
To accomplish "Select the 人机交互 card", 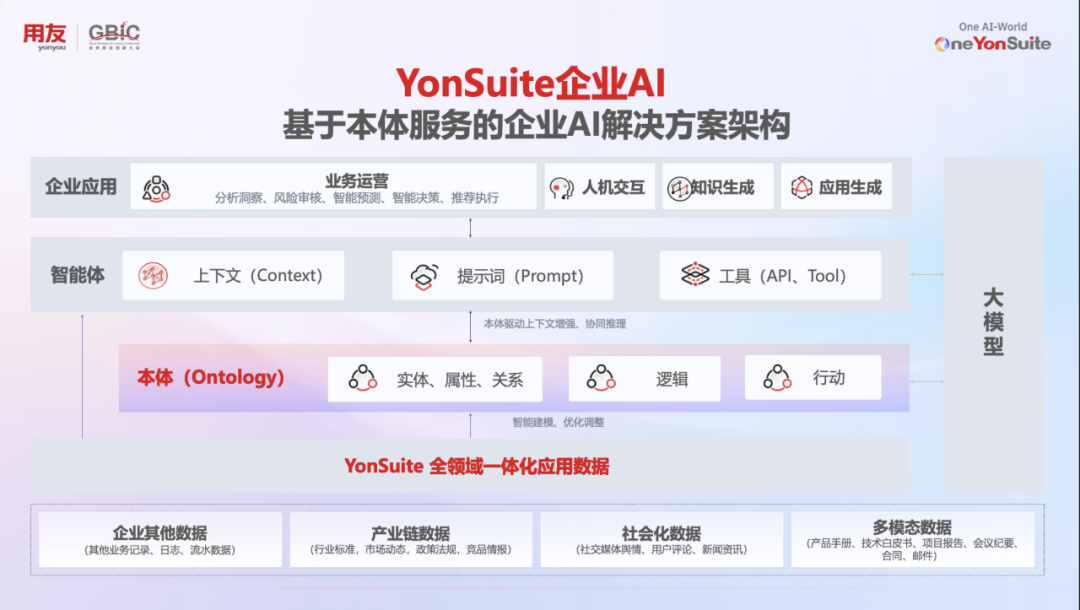I will tap(599, 186).
